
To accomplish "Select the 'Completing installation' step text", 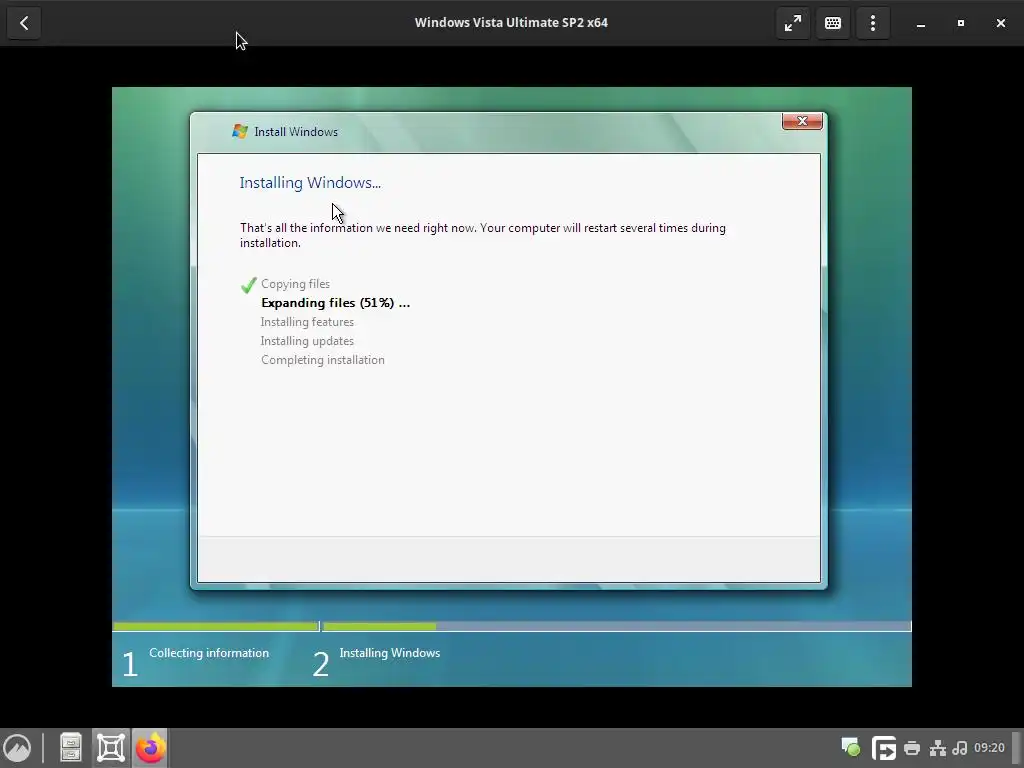I will (x=323, y=359).
